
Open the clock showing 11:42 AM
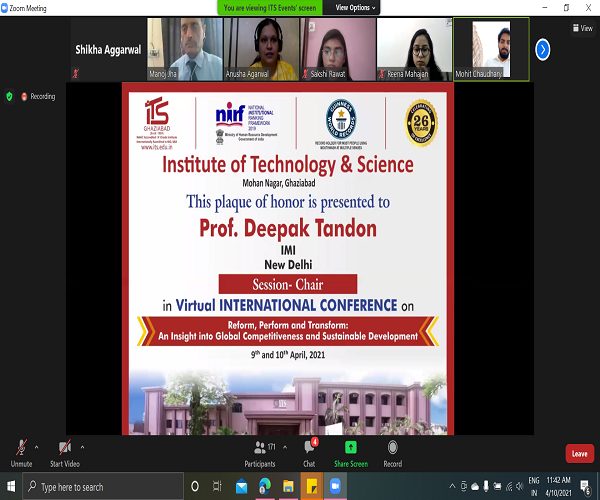tap(558, 486)
